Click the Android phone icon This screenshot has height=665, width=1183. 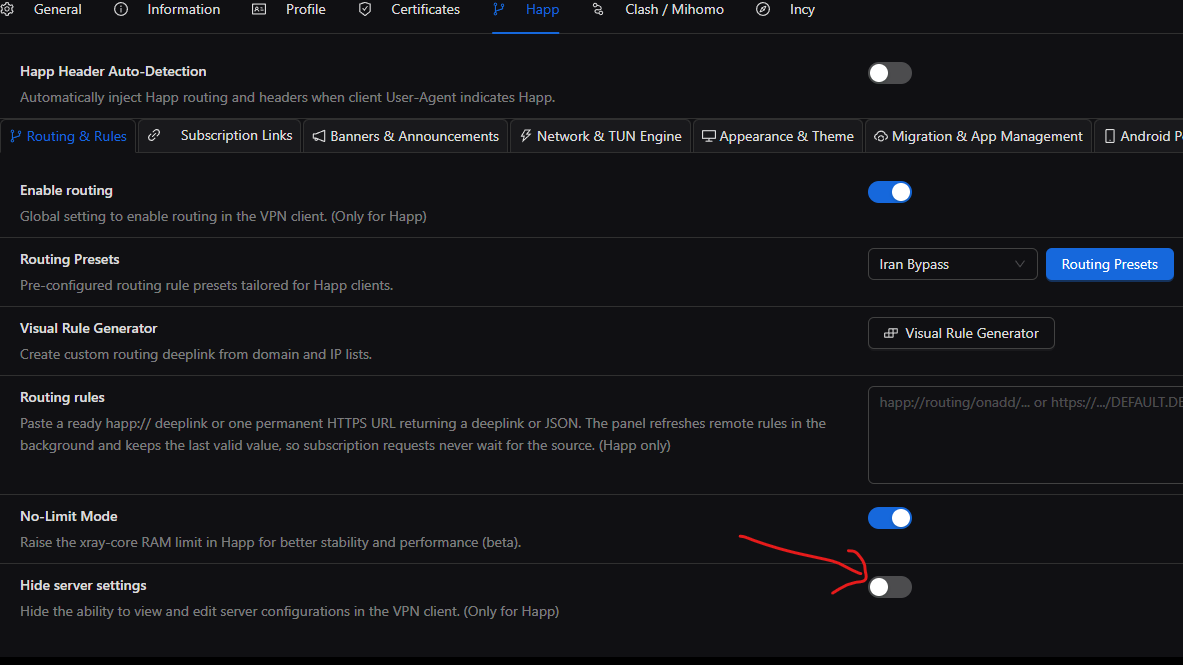pos(1110,136)
